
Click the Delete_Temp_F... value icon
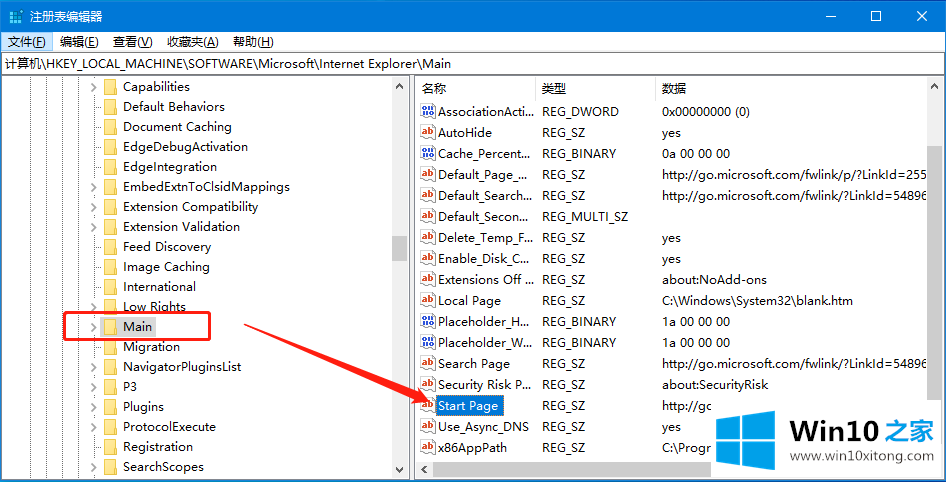(428, 237)
